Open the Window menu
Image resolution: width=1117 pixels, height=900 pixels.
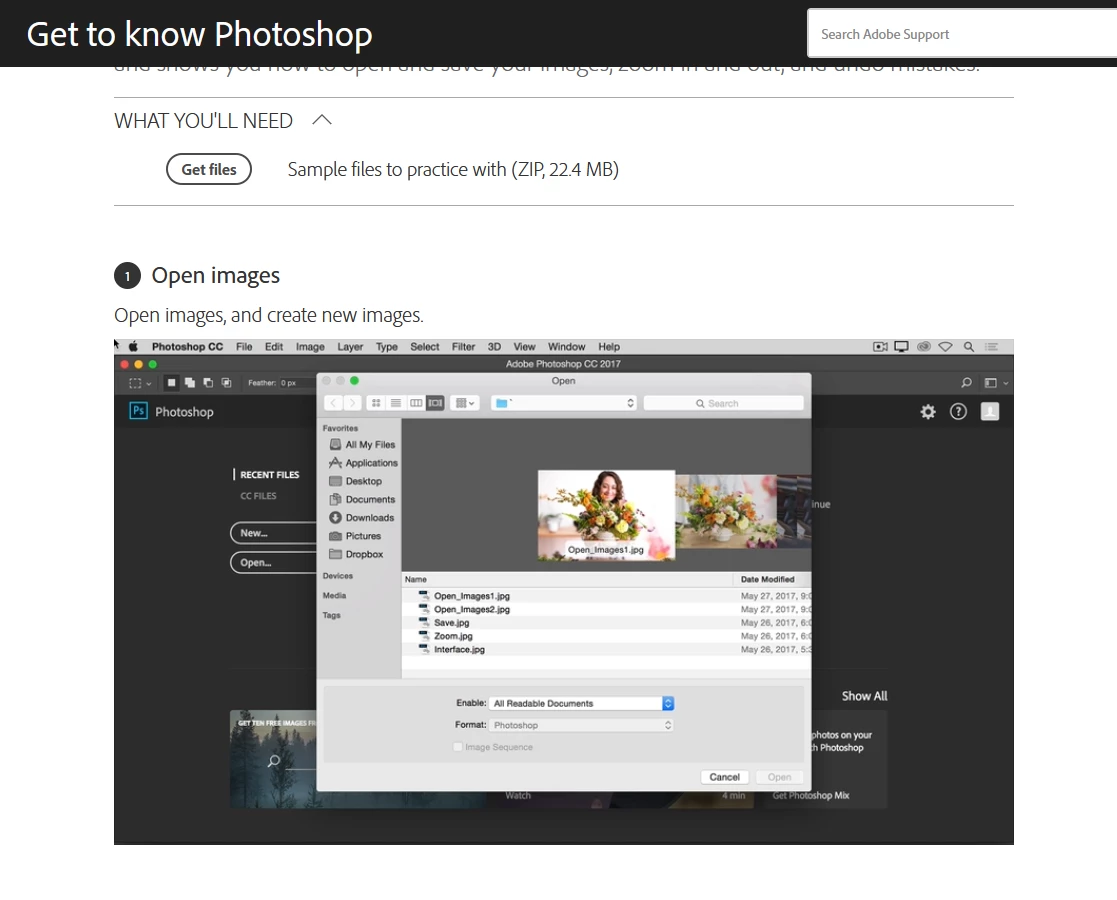pyautogui.click(x=566, y=347)
